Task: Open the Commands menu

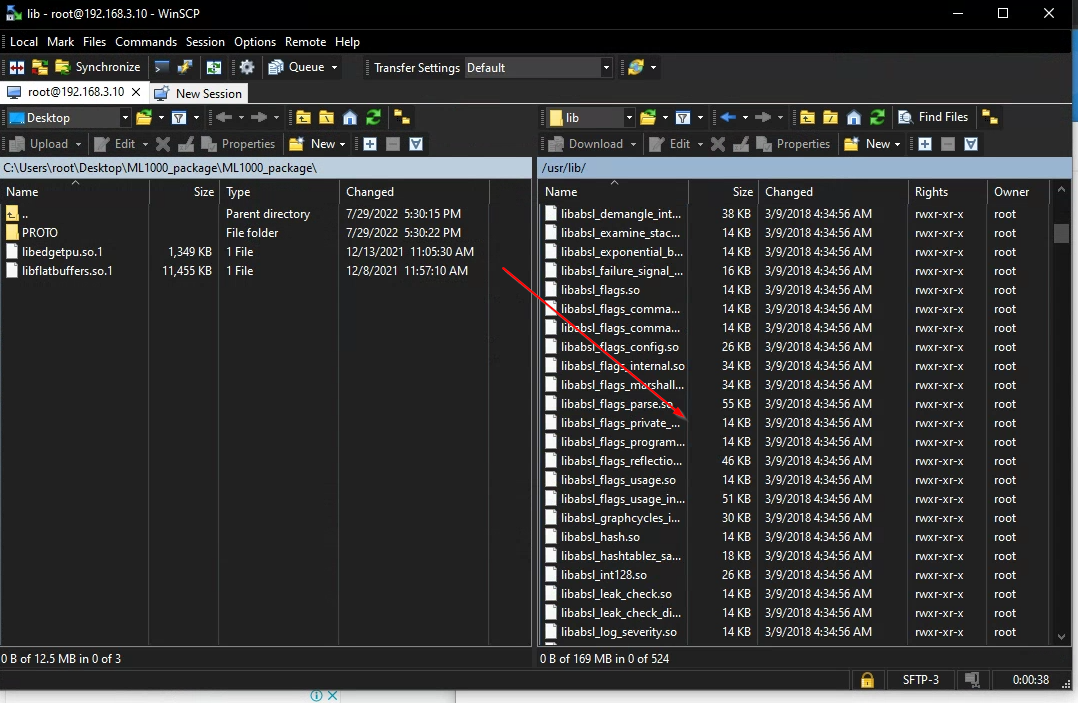Action: pos(146,42)
